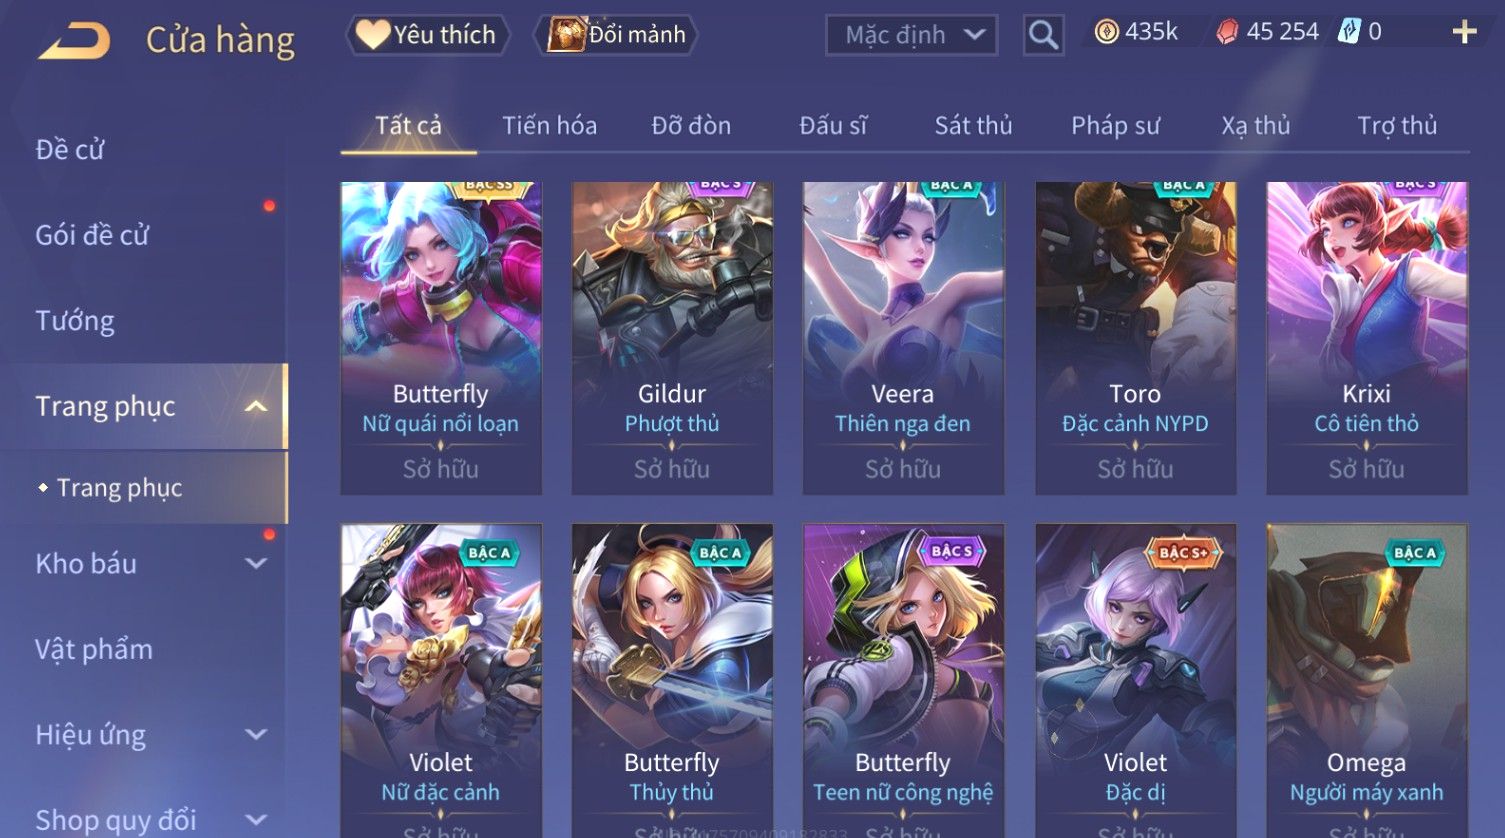Collapse the Trang phục sidebar section

[x=256, y=406]
